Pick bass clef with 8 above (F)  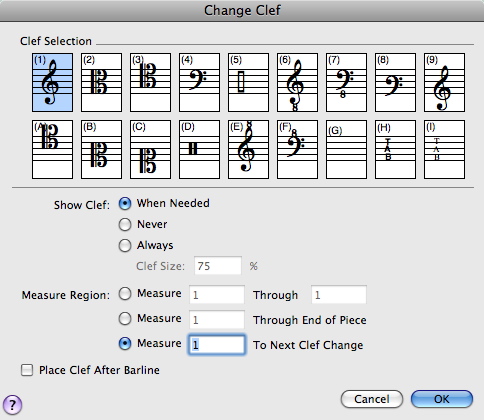(x=297, y=150)
